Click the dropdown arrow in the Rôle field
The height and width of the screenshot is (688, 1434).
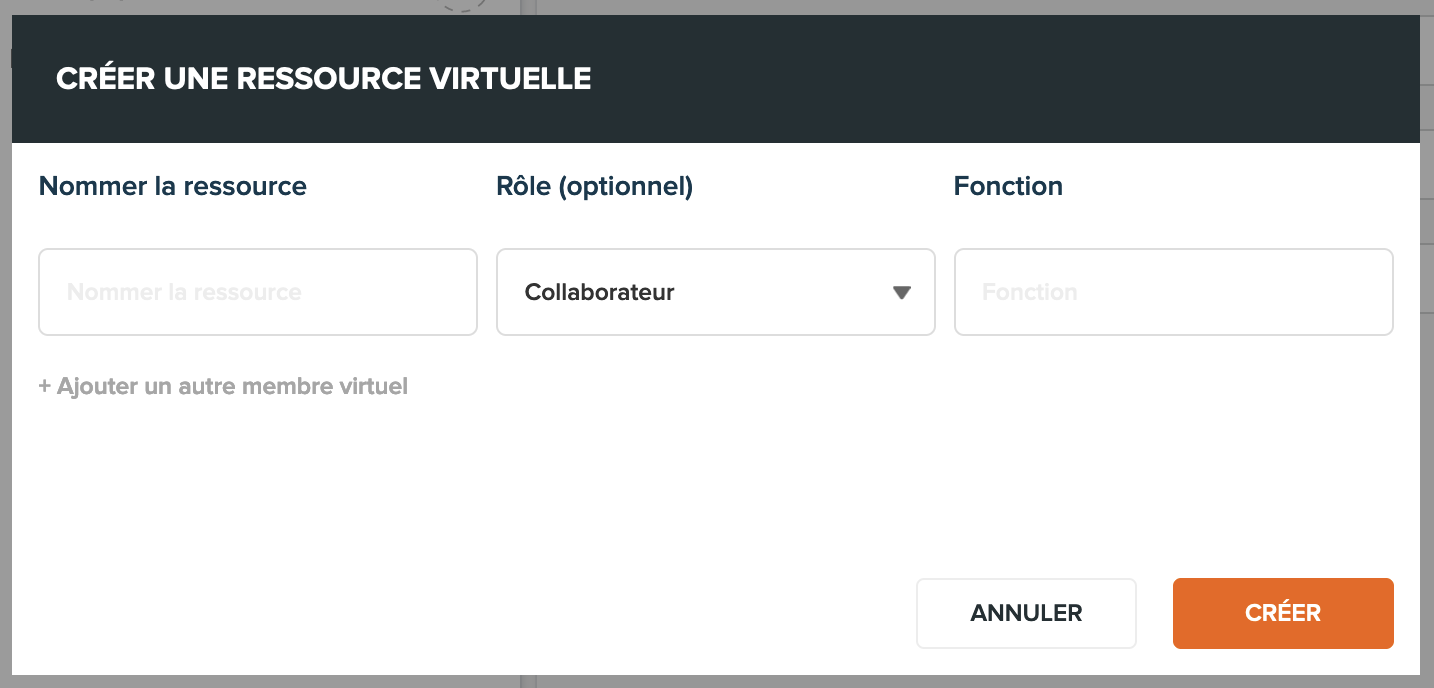(901, 293)
